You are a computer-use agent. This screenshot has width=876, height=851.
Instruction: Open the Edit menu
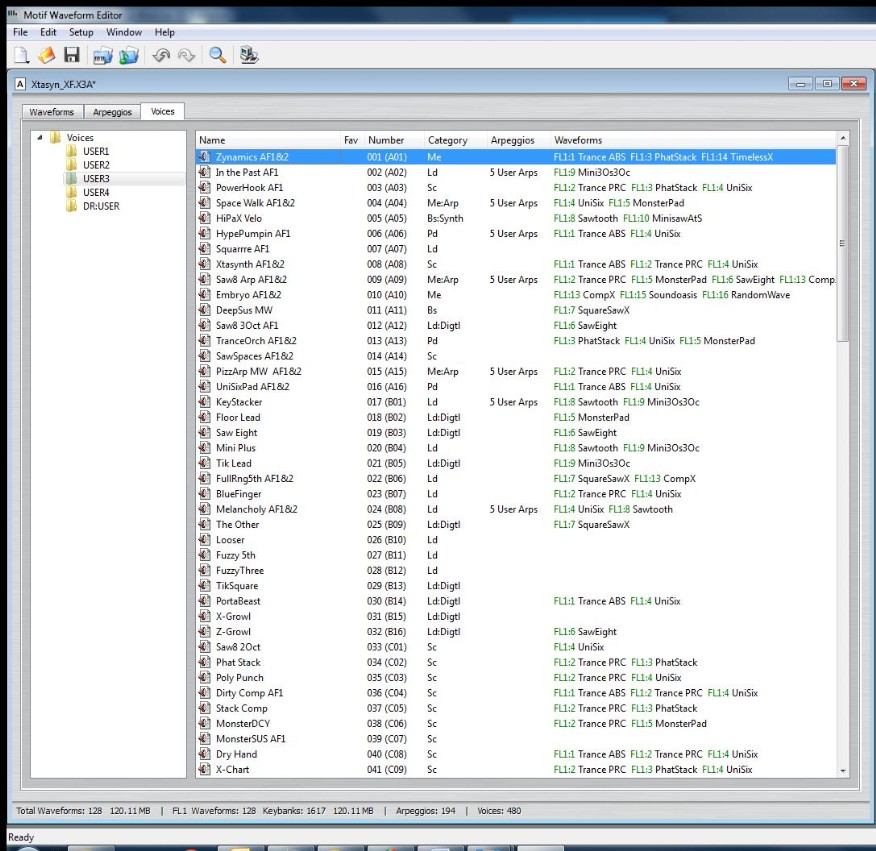(x=48, y=32)
